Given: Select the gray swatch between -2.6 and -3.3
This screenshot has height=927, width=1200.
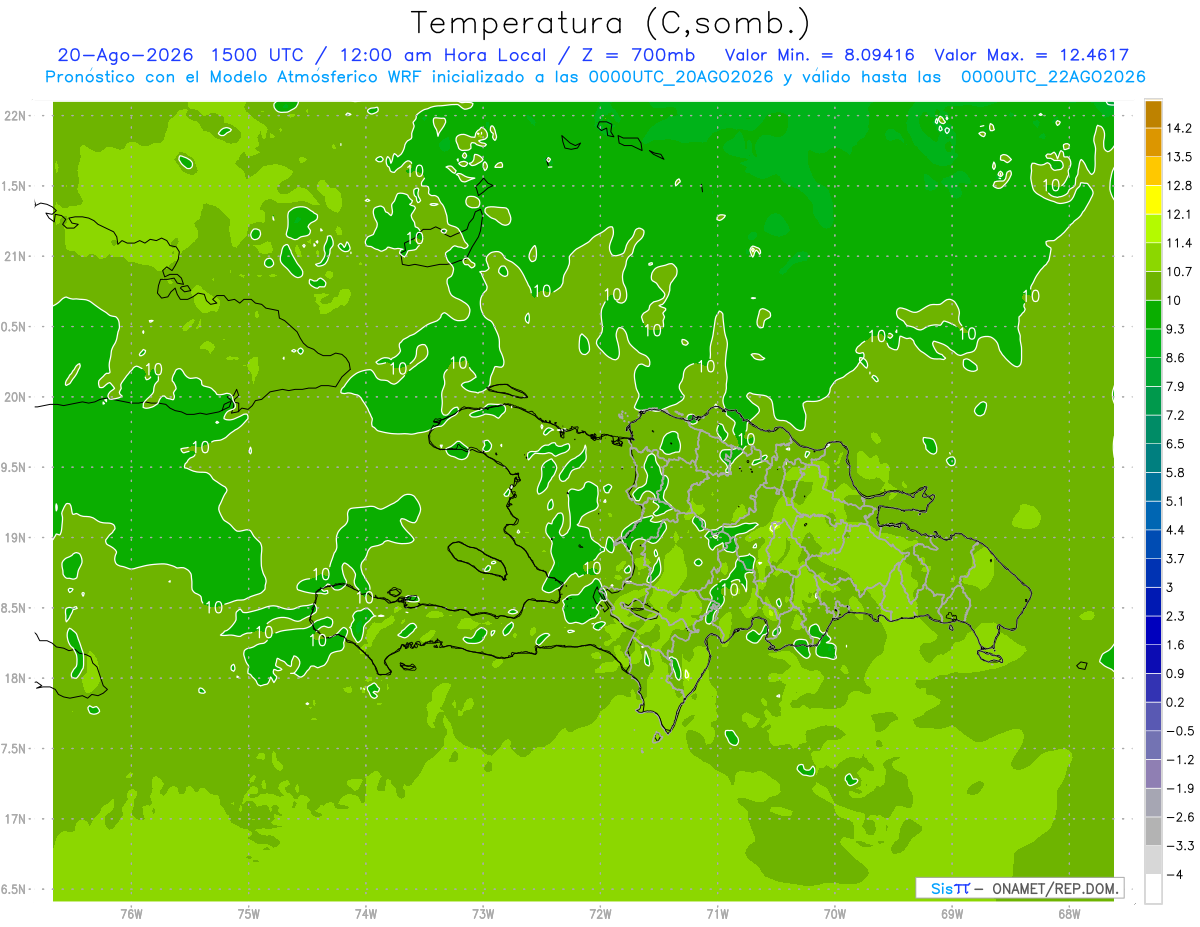Looking at the screenshot, I should click(x=1154, y=831).
